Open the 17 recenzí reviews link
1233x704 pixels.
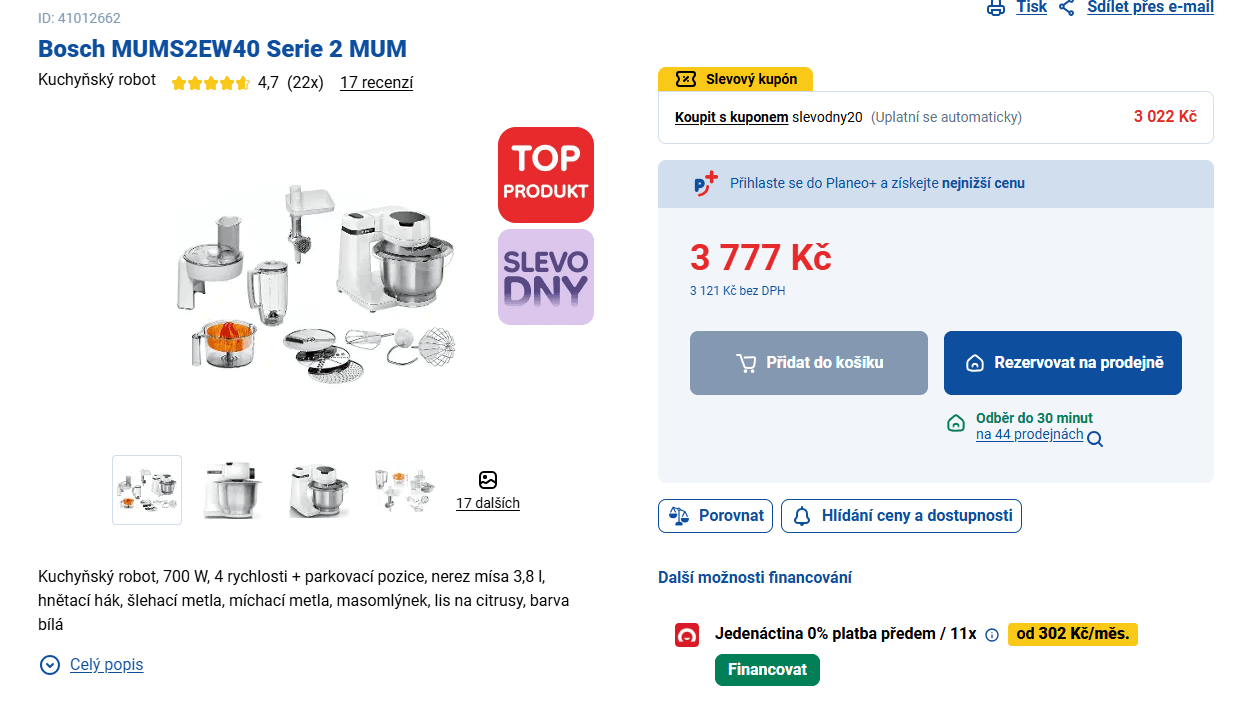point(376,83)
